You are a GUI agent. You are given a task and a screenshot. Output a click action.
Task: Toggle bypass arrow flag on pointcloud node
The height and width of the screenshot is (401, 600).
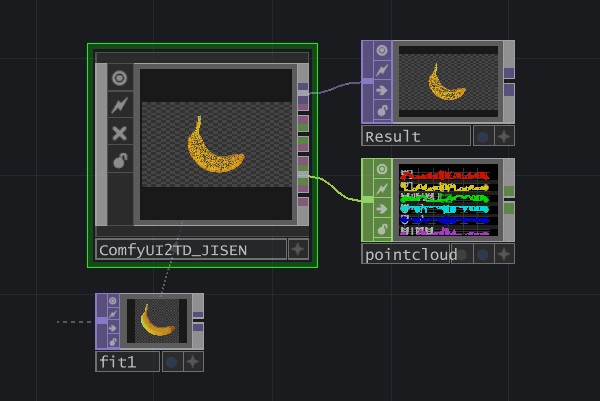(382, 208)
